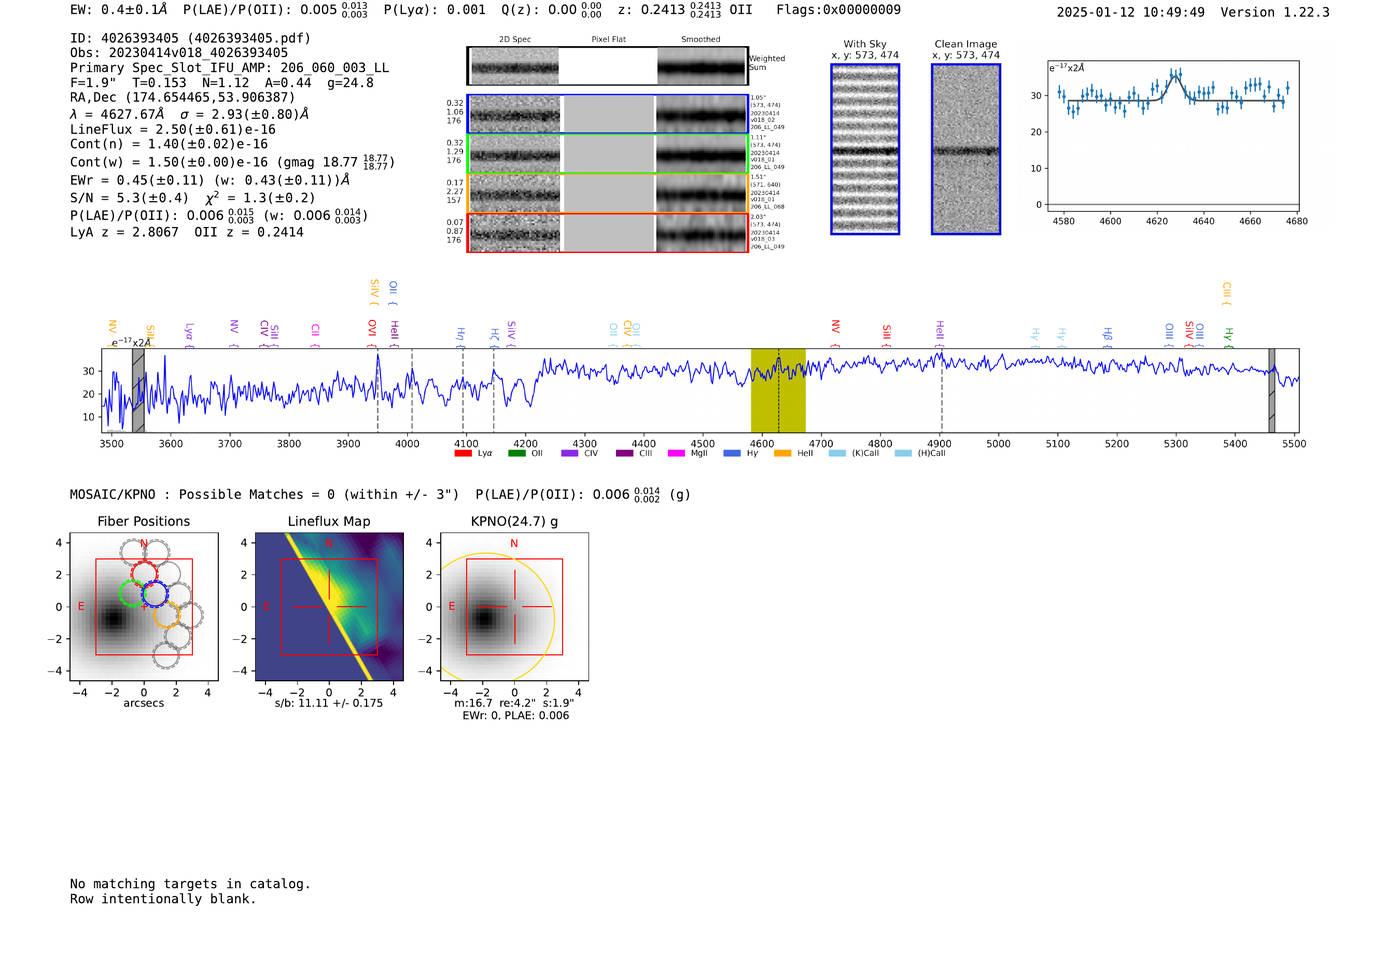Select the red-bordered fiber spectrum row

(x=607, y=233)
